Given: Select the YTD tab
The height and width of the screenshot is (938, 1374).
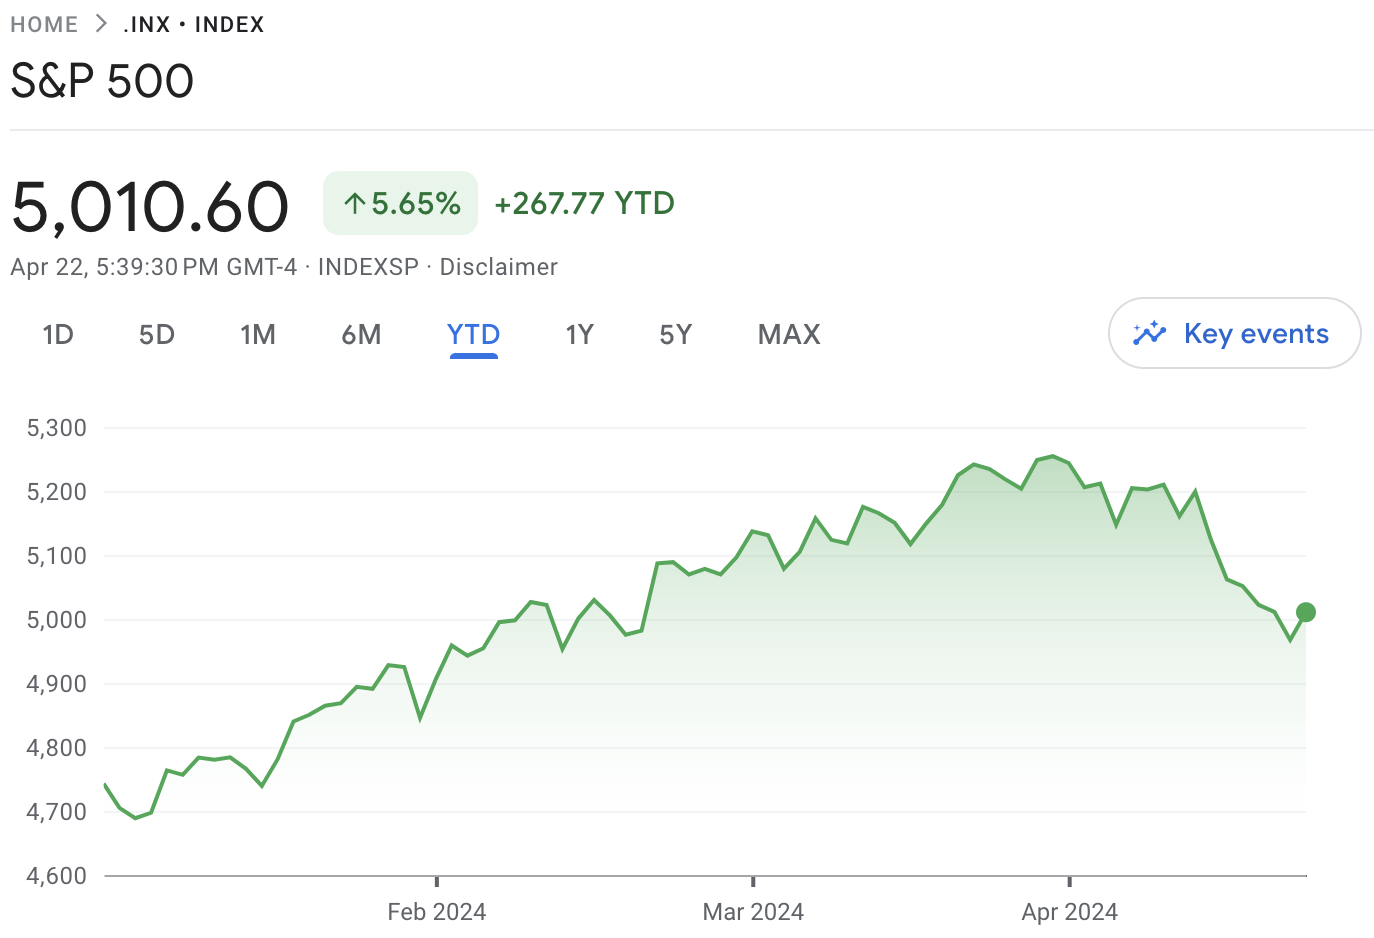Looking at the screenshot, I should [x=473, y=334].
